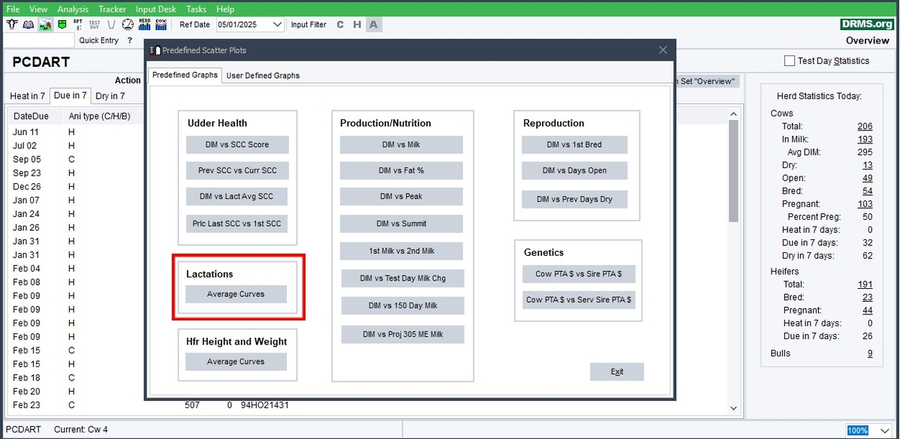Click the cow head toolbar icon

[11, 25]
